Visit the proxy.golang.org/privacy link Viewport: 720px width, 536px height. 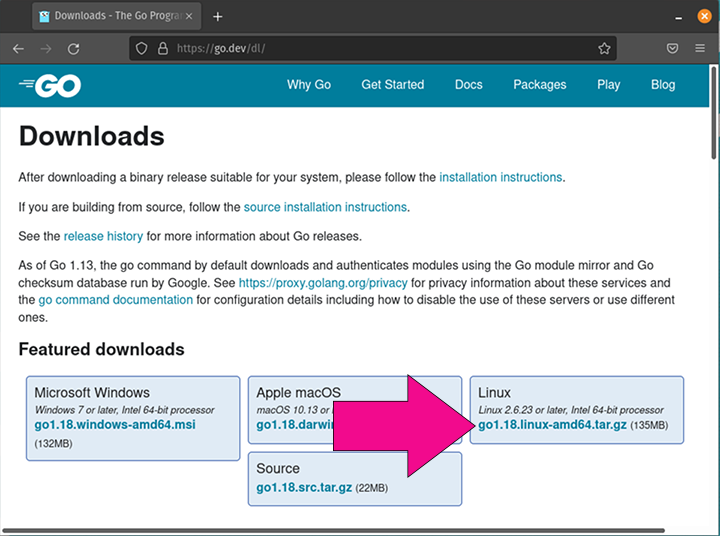point(323,283)
